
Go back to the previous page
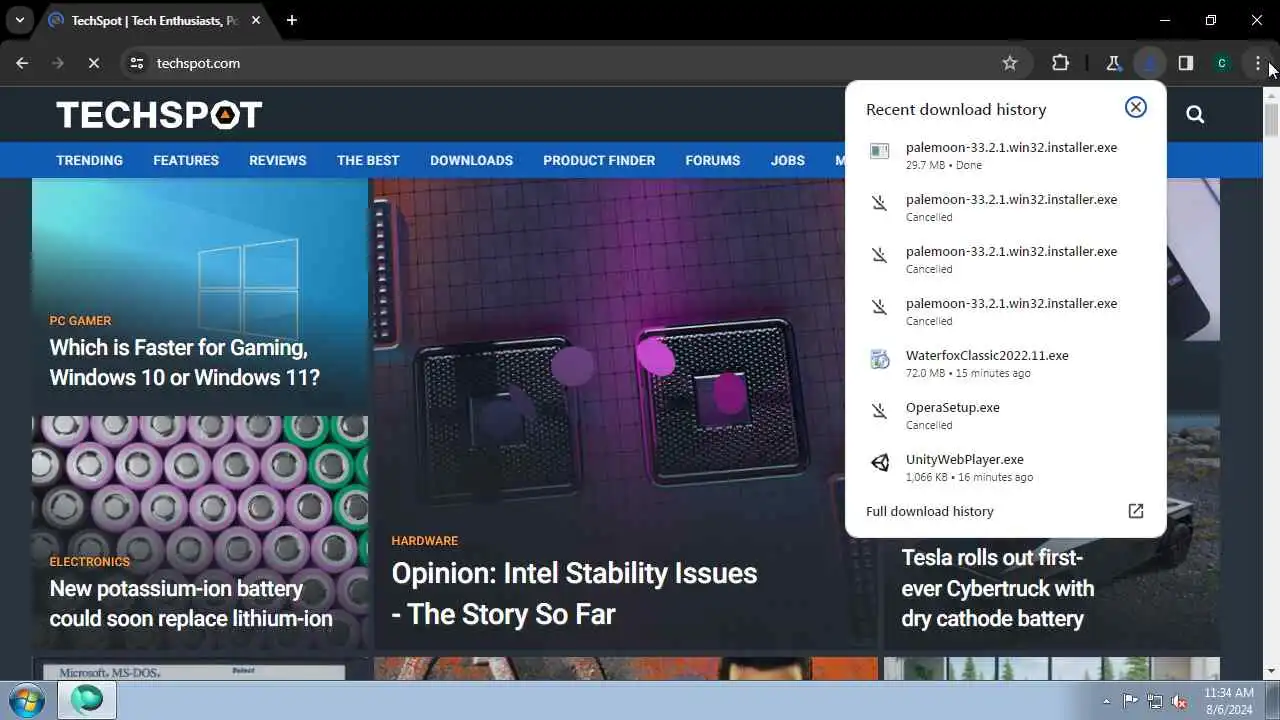(22, 63)
